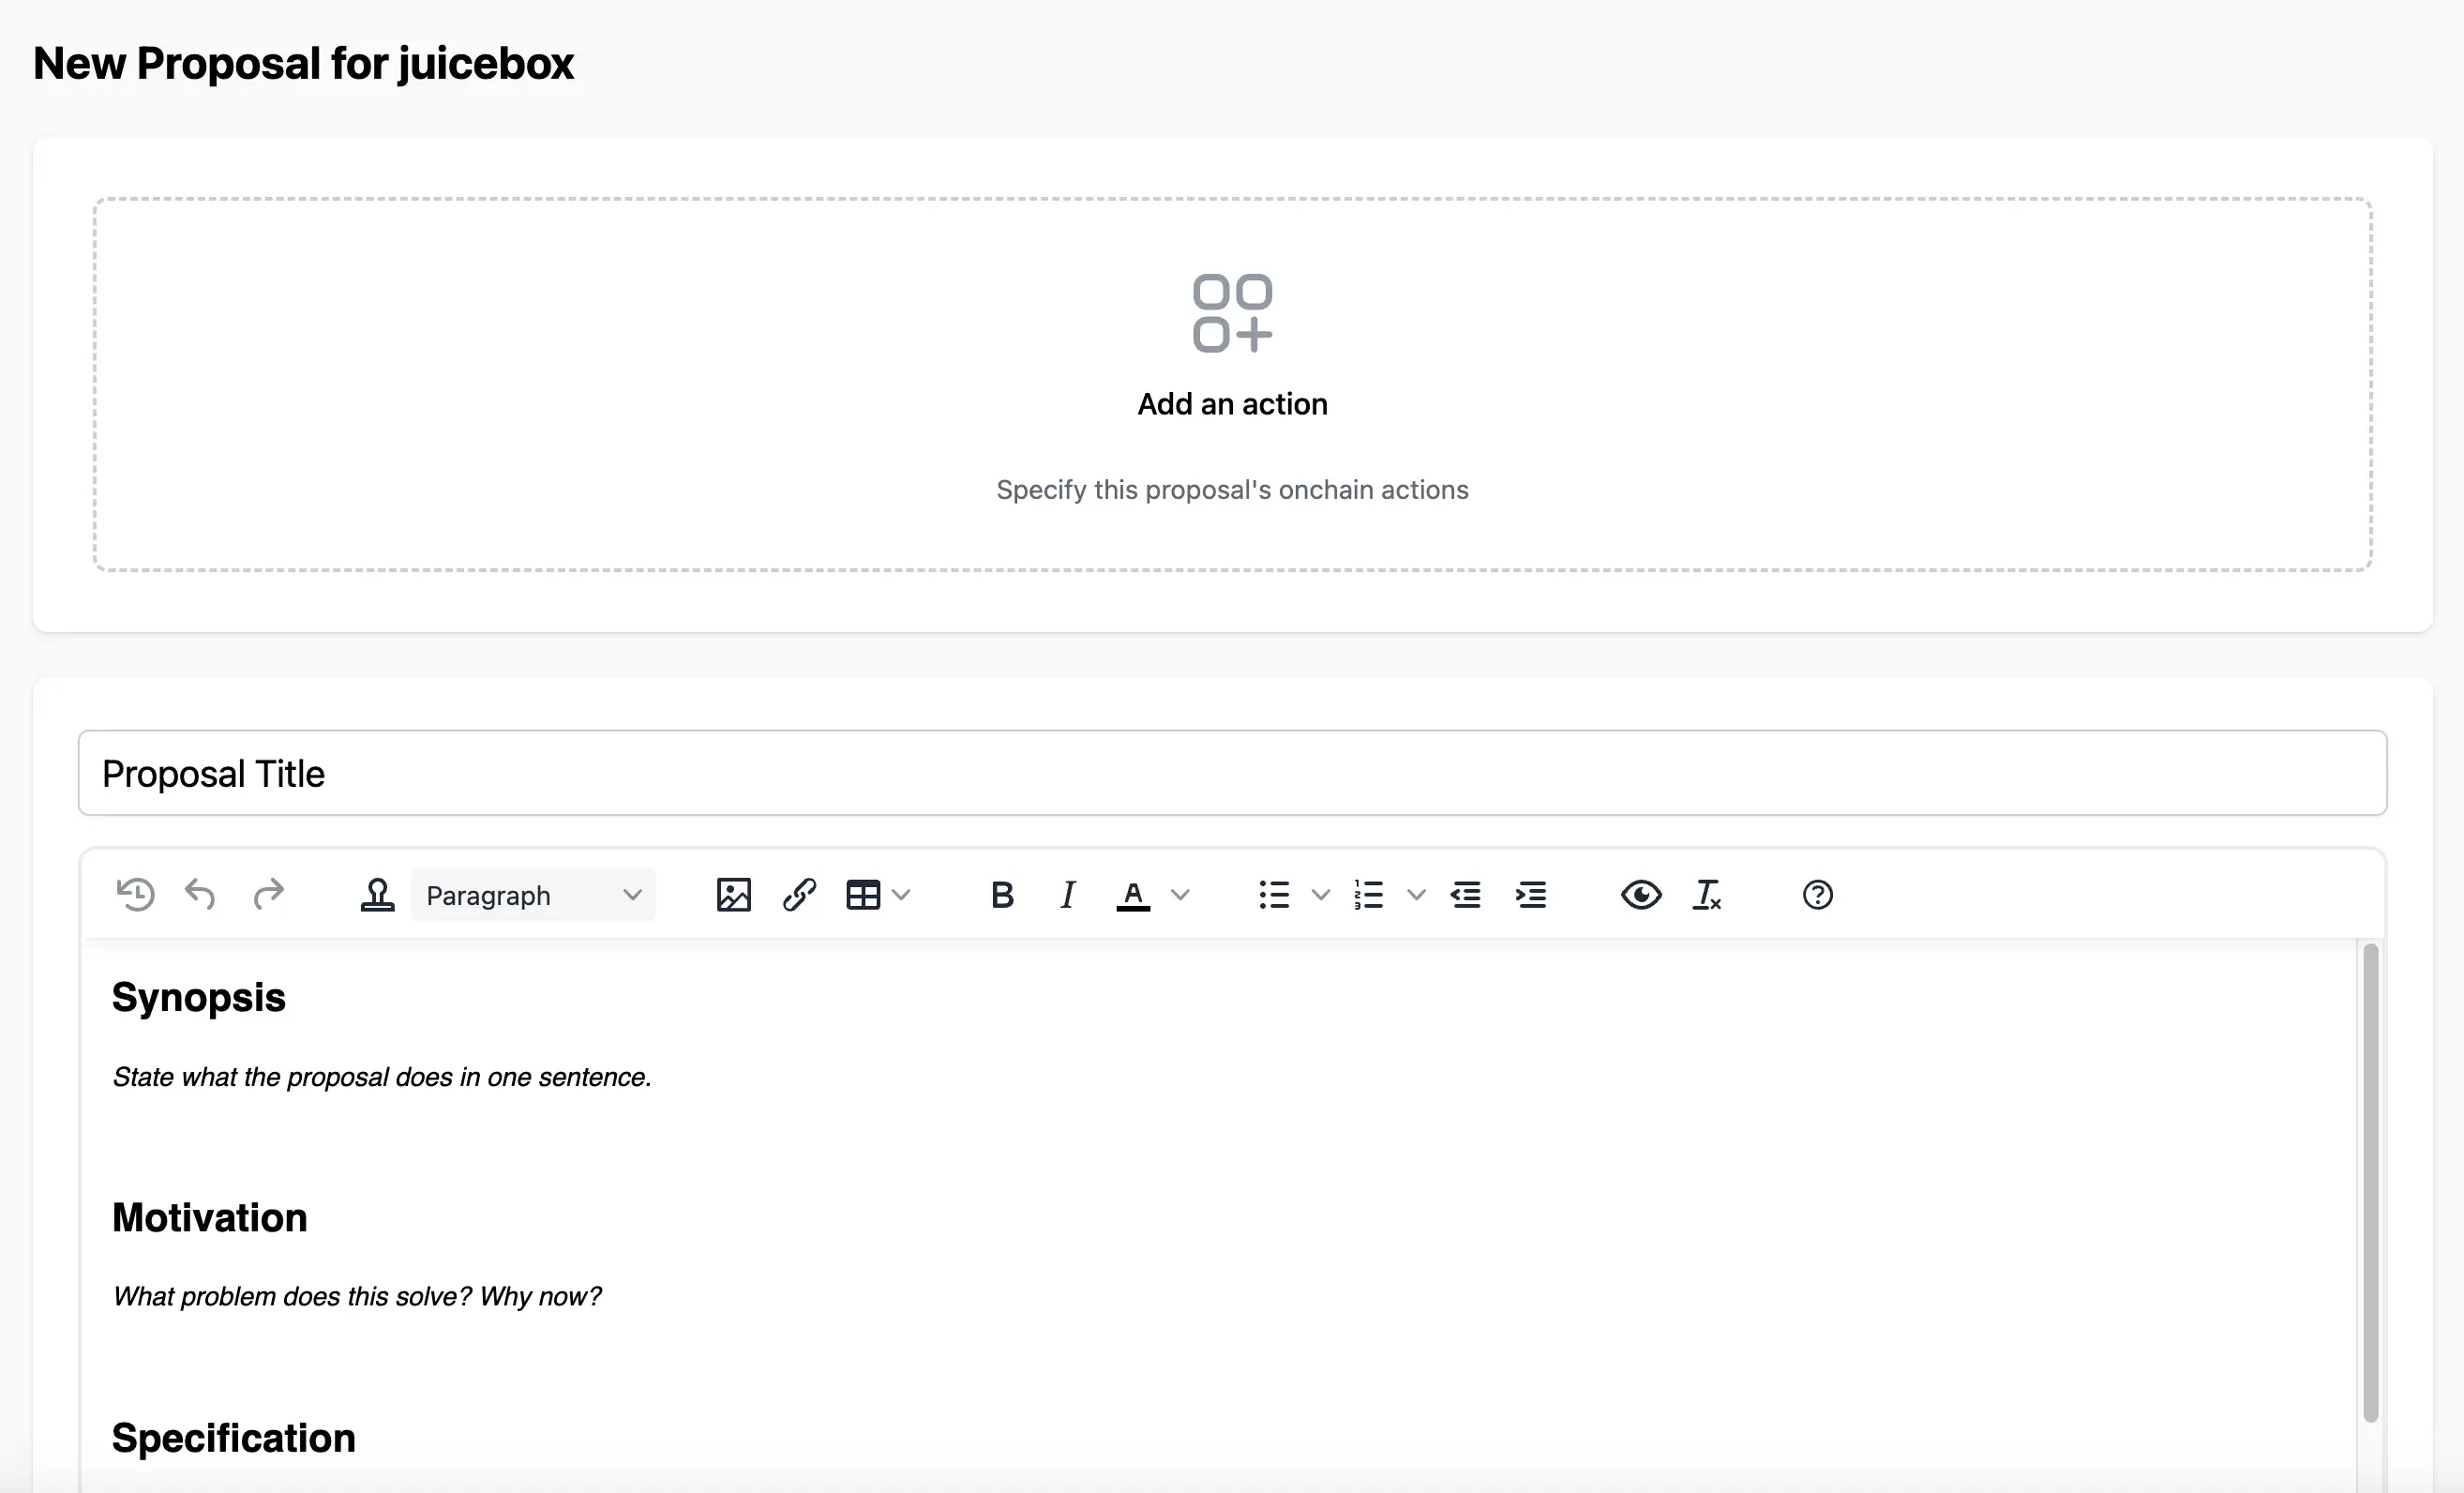Open the edit history
Viewport: 2464px width, 1493px height.
pos(136,895)
